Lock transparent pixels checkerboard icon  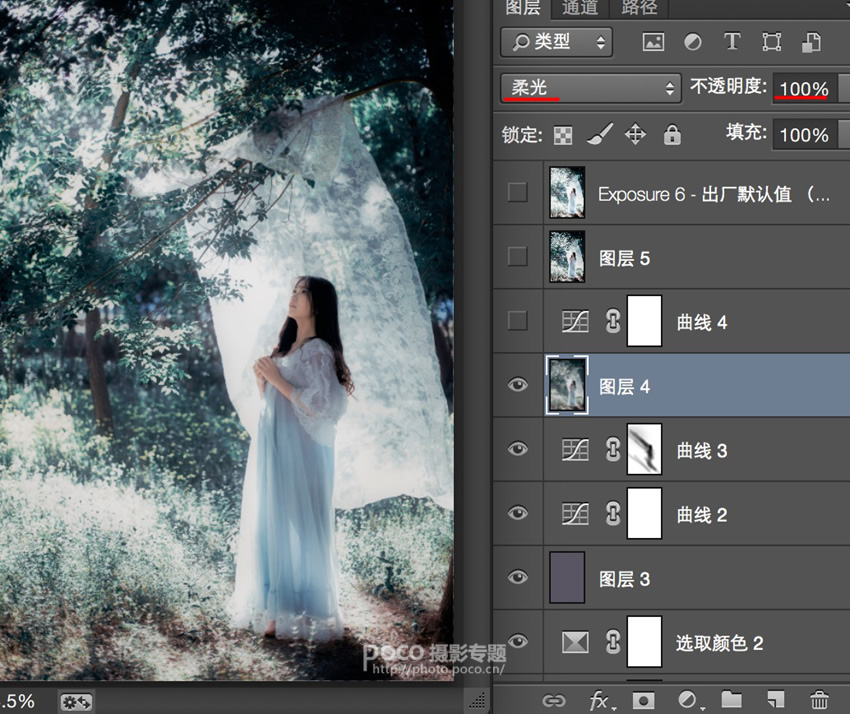[563, 135]
